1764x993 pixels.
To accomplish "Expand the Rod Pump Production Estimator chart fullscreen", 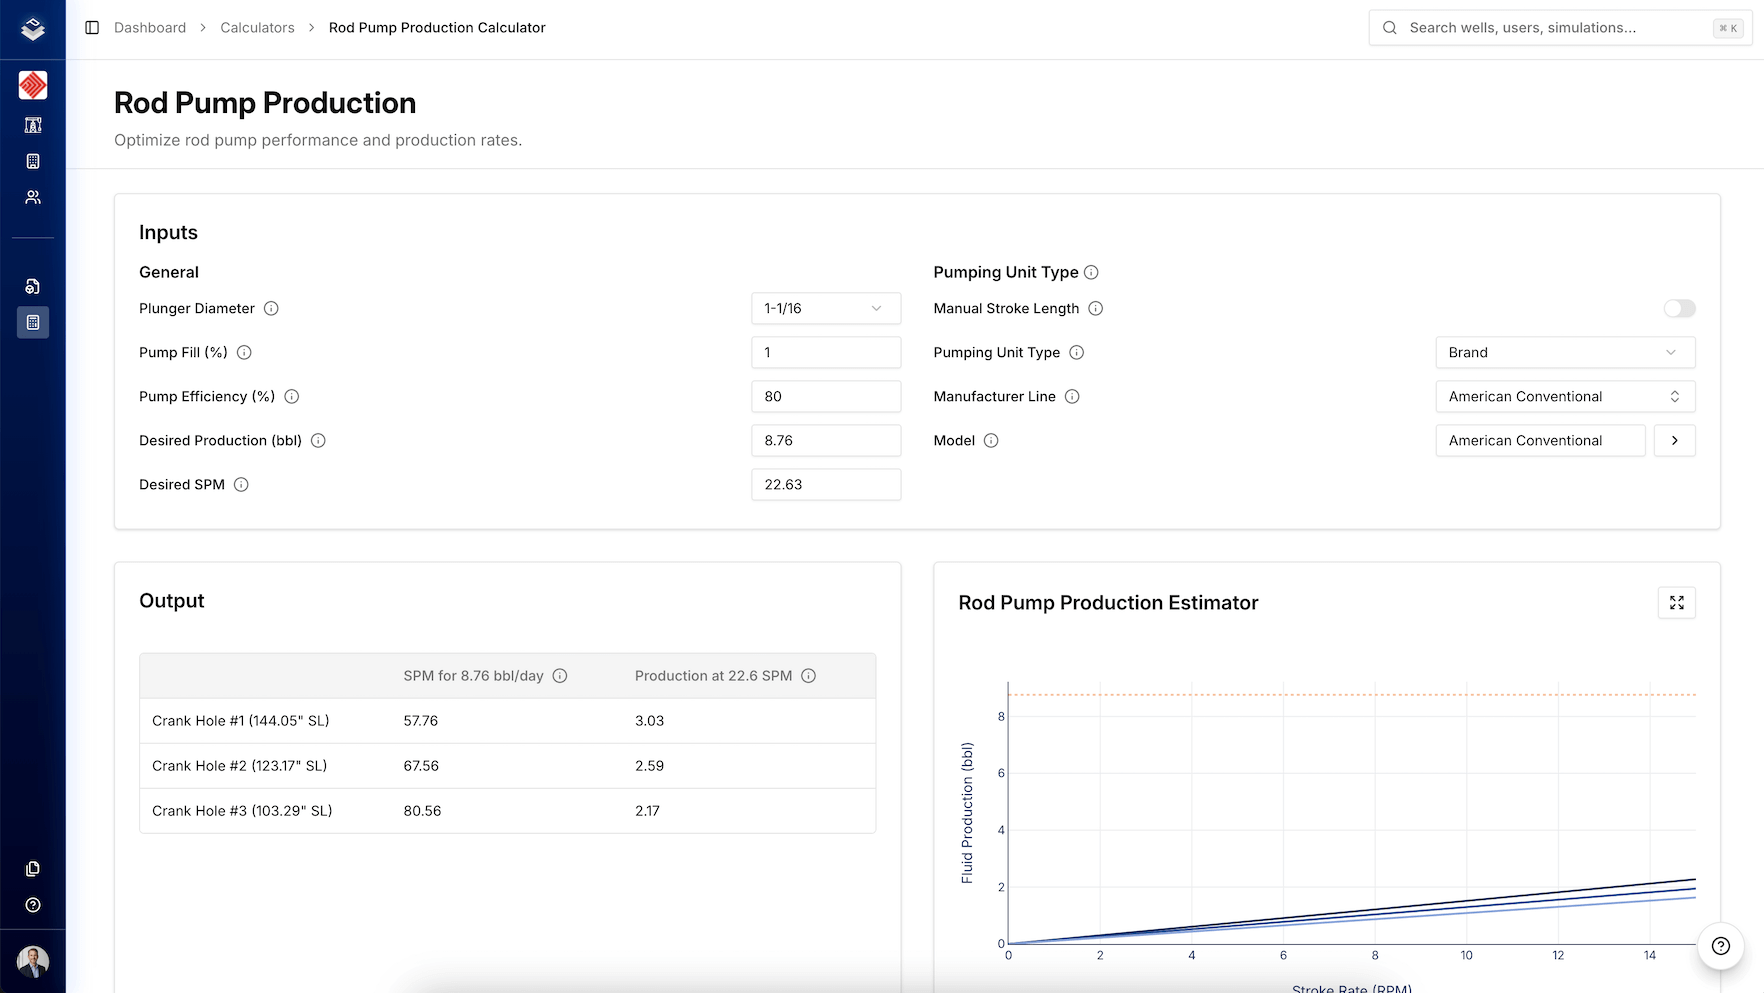I will coord(1676,603).
